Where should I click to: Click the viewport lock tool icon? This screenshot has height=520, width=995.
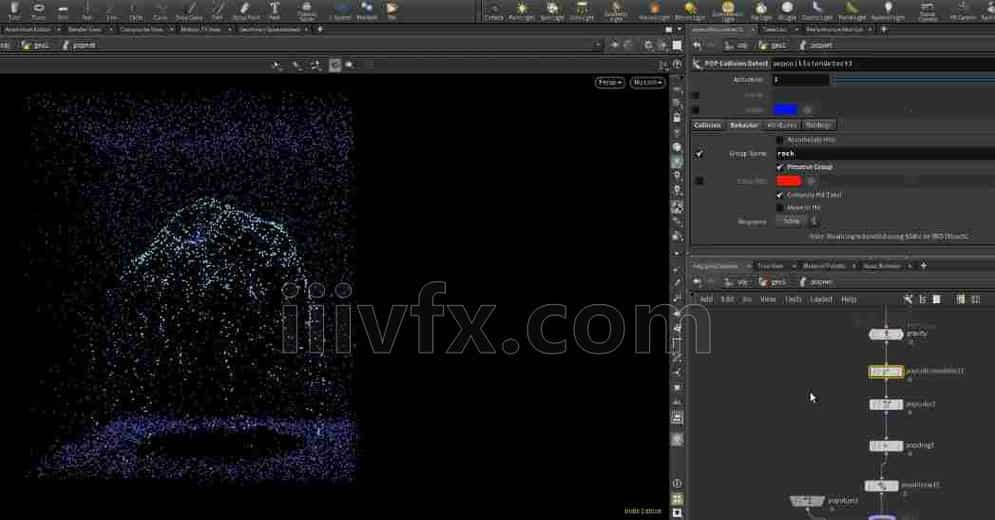[677, 118]
